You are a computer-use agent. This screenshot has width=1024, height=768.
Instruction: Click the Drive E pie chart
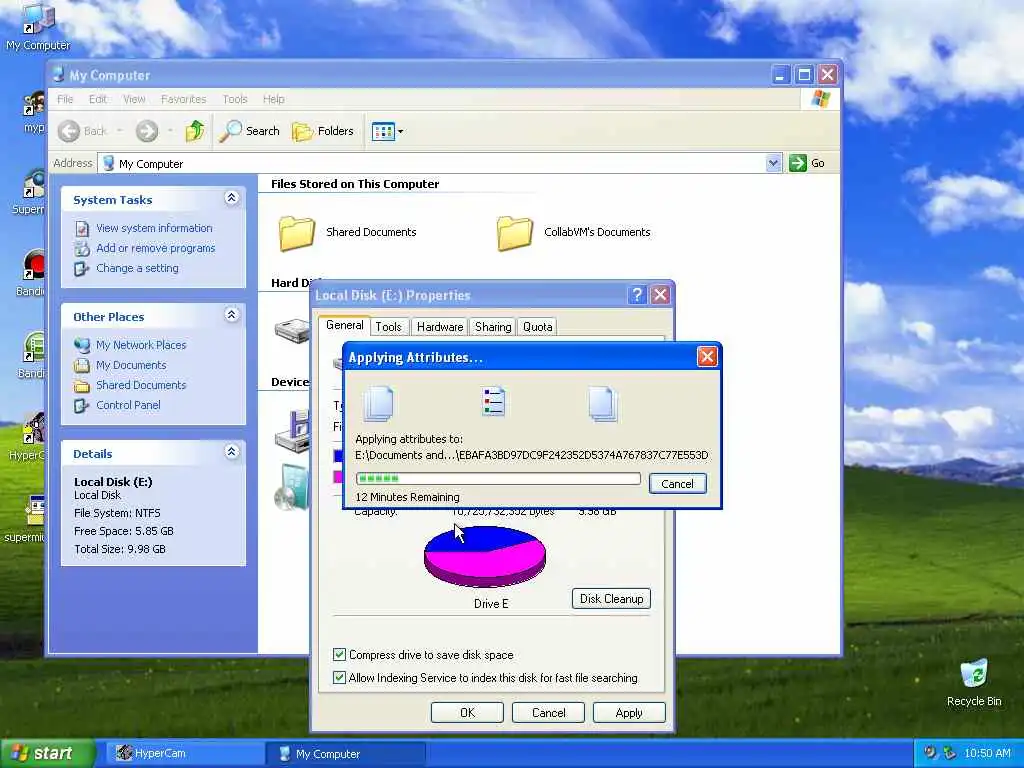click(x=485, y=556)
